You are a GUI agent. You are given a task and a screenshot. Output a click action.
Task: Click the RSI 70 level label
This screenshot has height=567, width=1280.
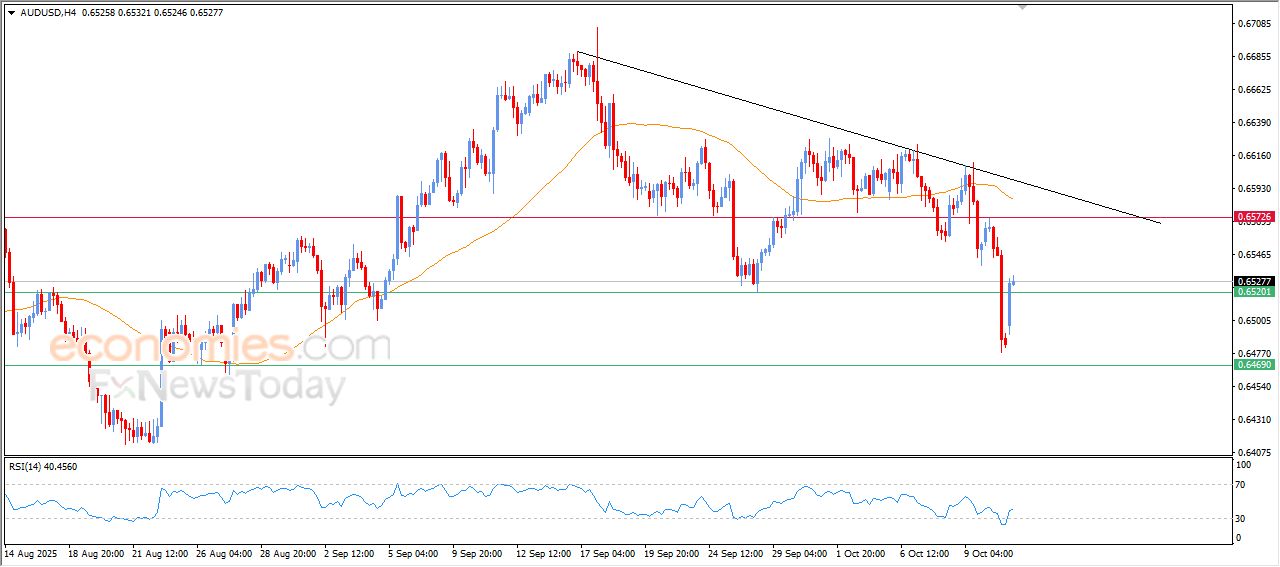(1243, 485)
